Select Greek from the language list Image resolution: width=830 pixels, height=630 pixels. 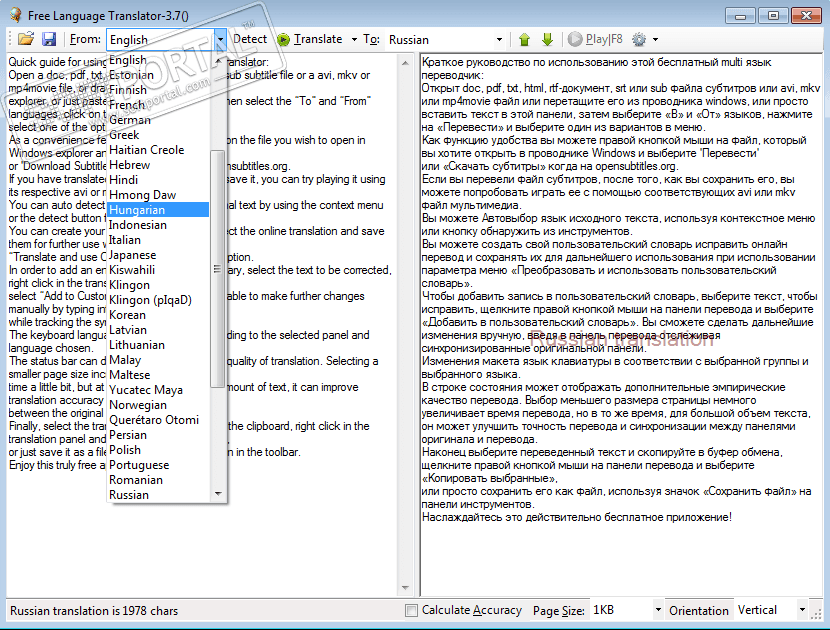pos(158,135)
